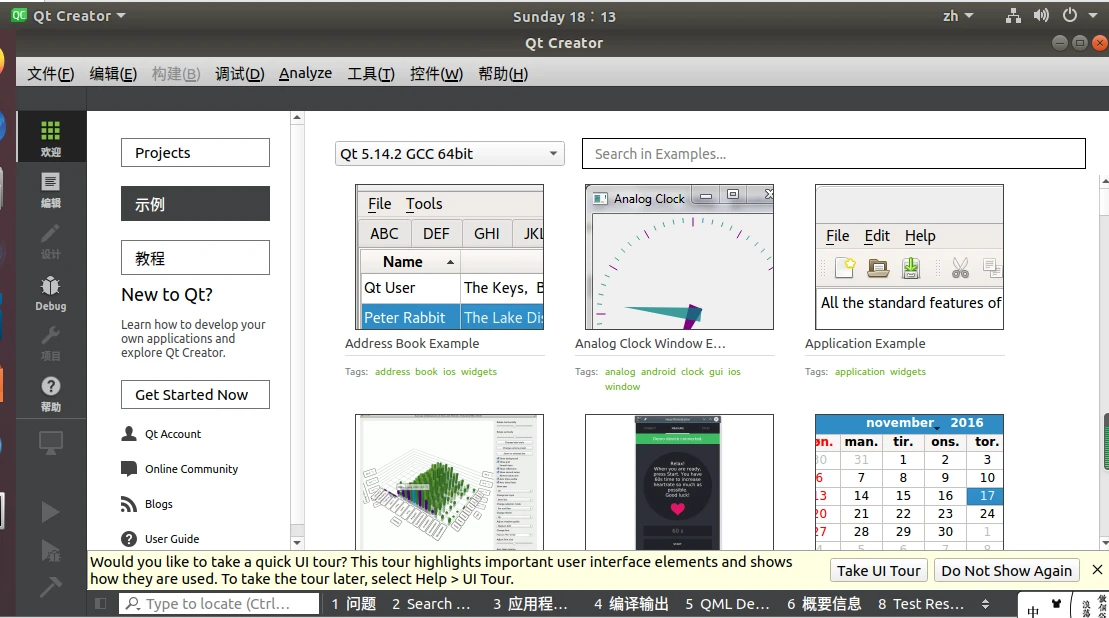
Task: Build project with hammer icon
Action: click(x=50, y=586)
